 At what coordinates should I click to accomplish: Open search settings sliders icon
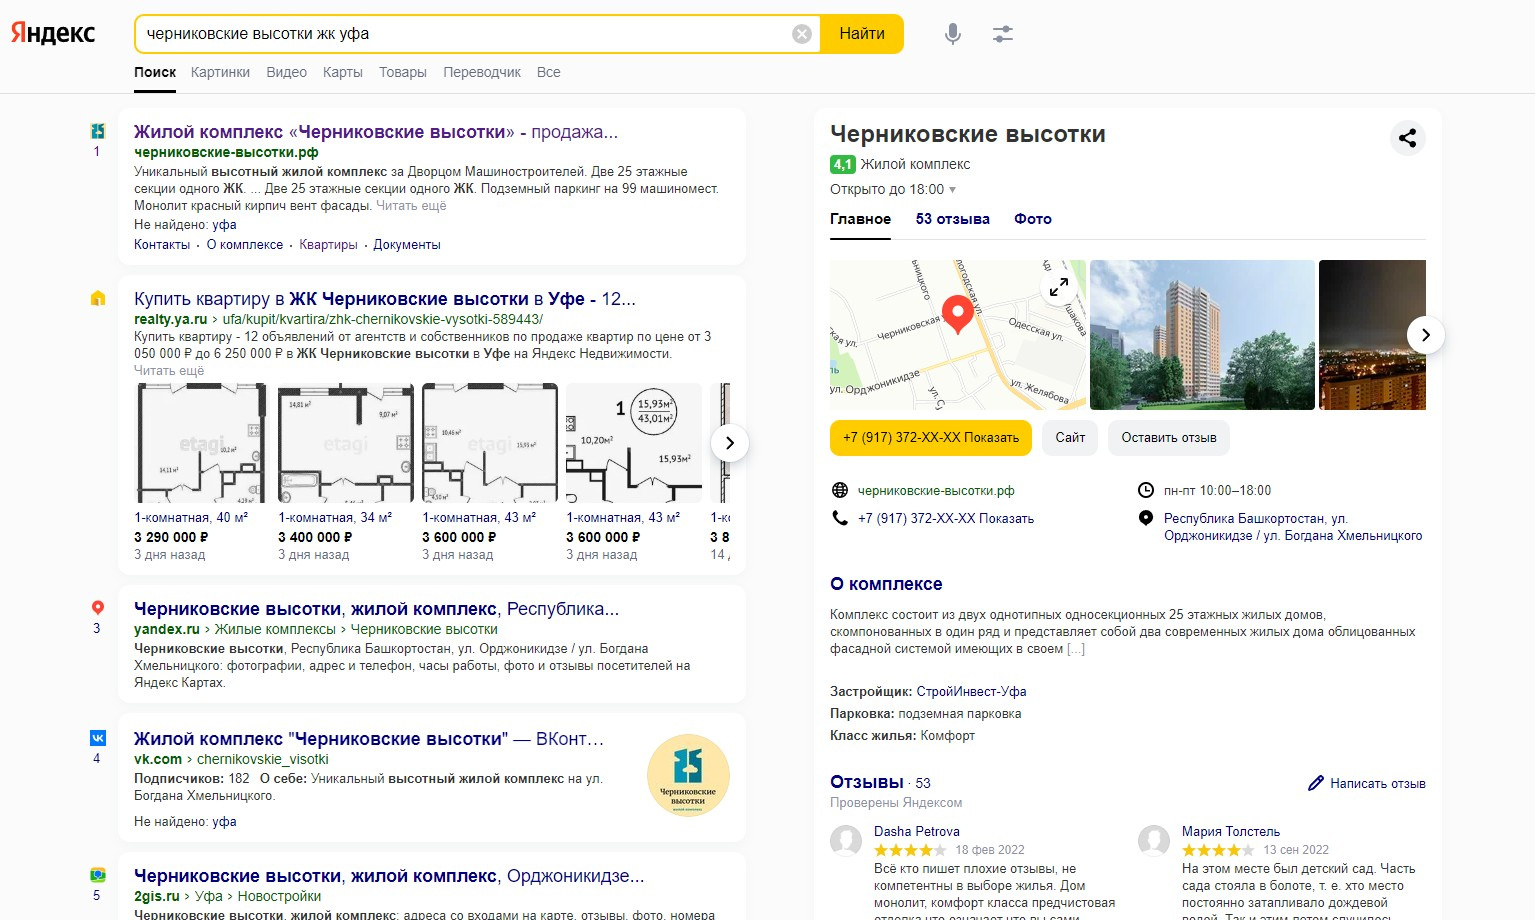[1003, 34]
